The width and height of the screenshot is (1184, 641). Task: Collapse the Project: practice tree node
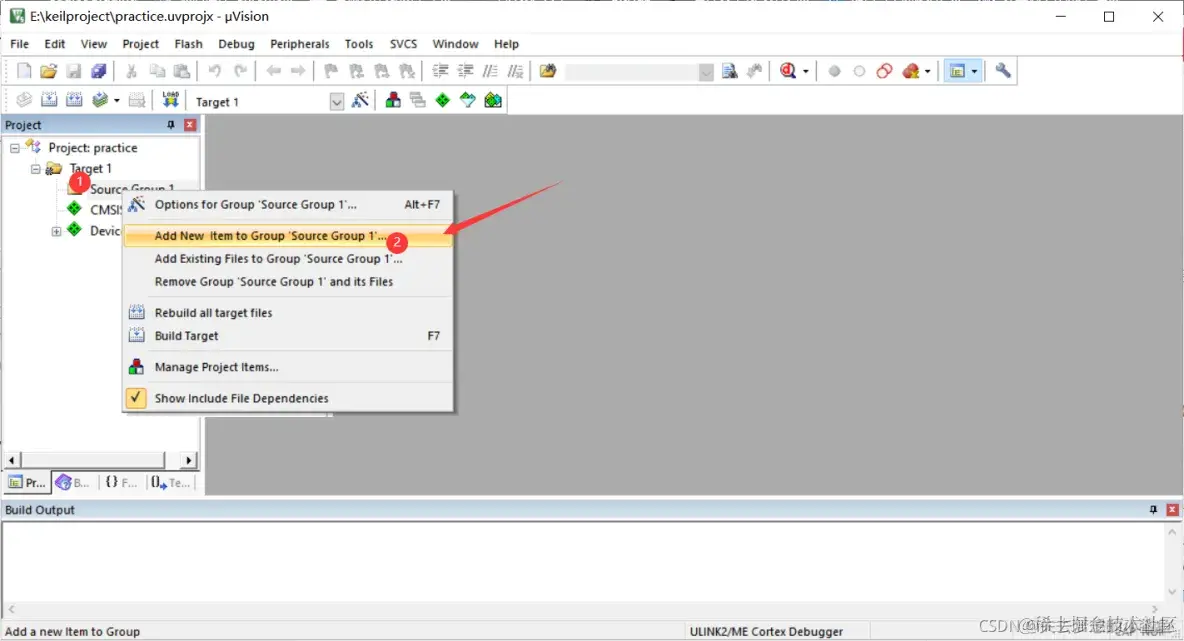tap(14, 148)
